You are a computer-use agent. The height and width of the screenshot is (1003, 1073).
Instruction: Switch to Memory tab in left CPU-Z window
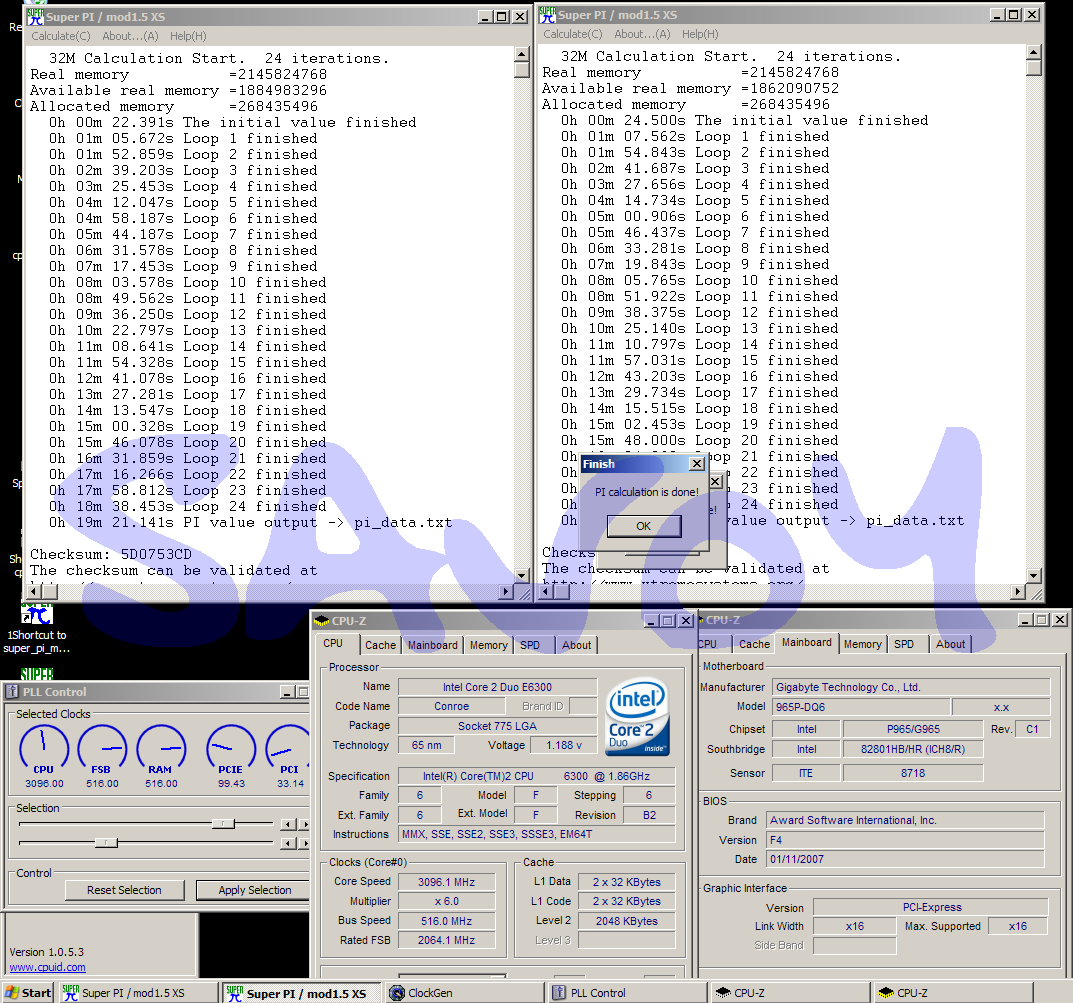tap(489, 645)
